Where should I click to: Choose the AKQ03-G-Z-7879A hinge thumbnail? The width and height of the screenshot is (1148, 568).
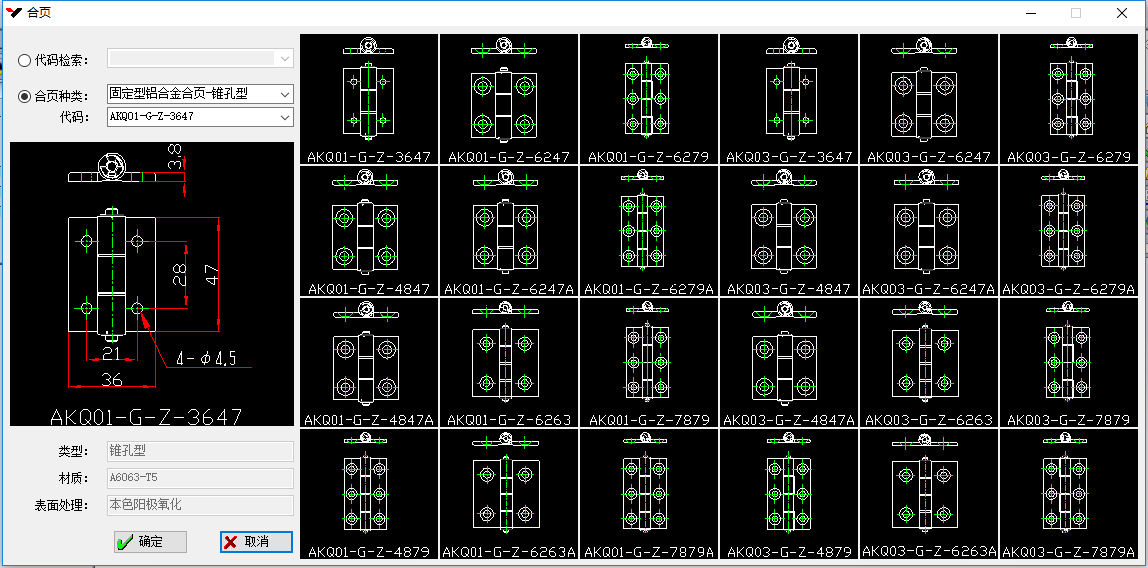tap(1068, 494)
